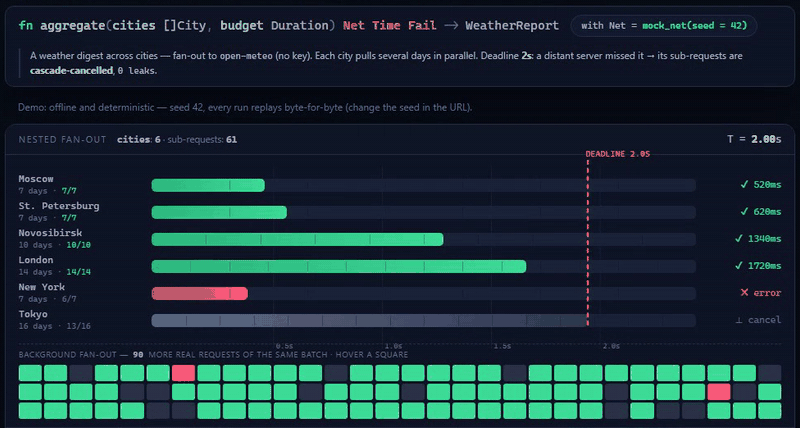The height and width of the screenshot is (428, 800).
Task: Click the 'Tokyo' city name
Action: point(33,314)
